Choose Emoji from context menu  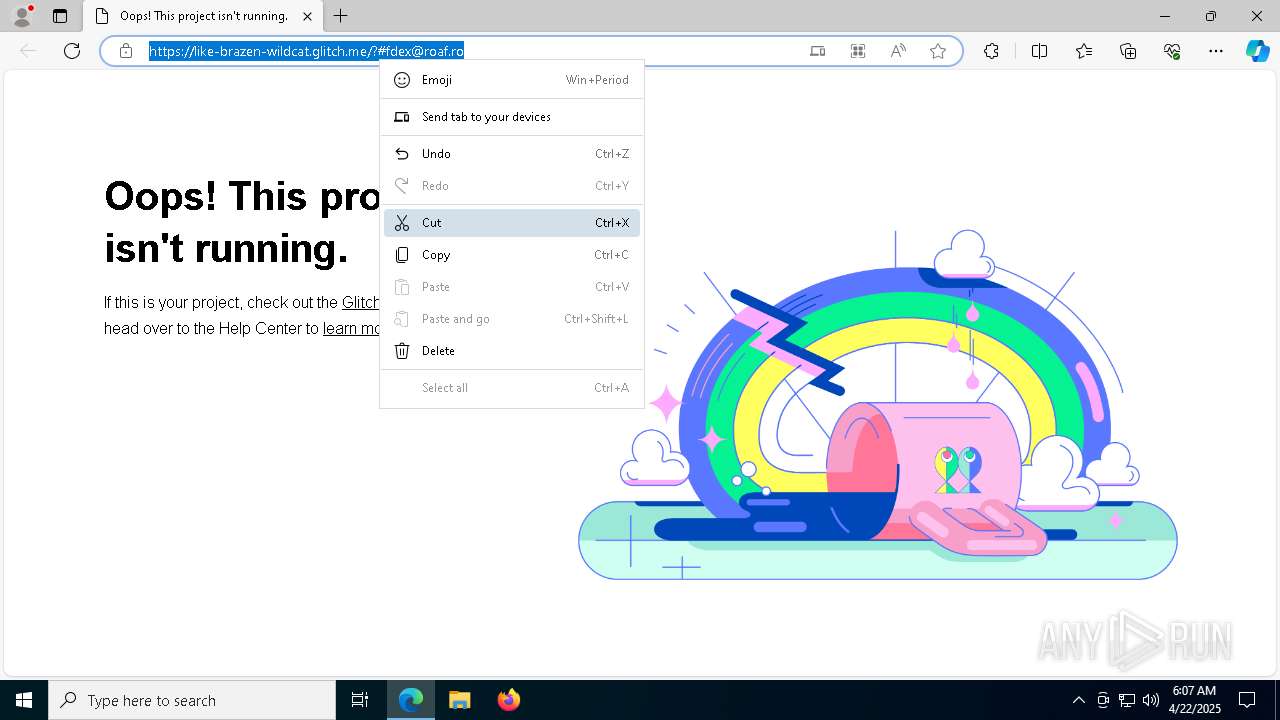(512, 80)
